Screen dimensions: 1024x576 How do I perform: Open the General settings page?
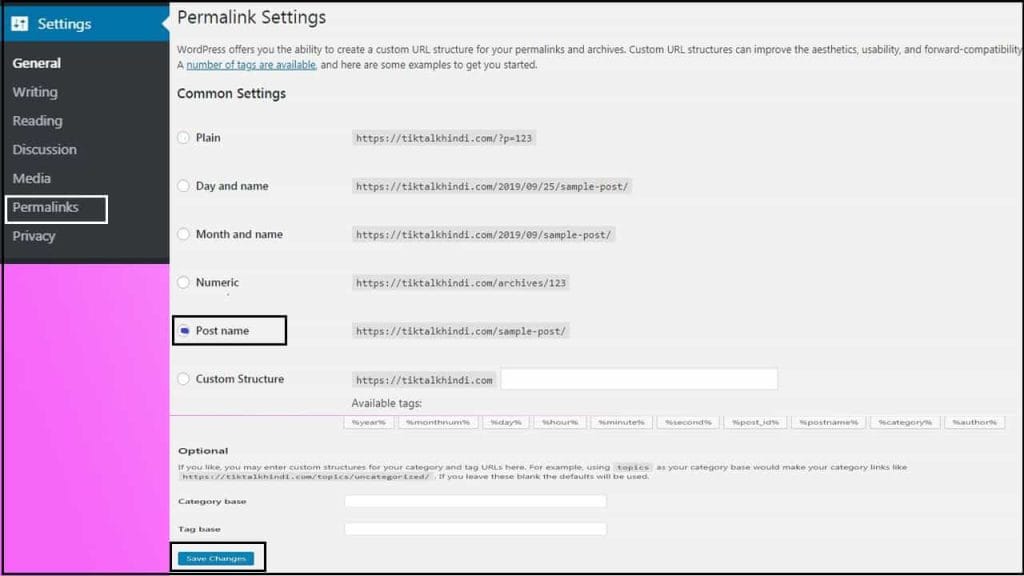pos(37,63)
